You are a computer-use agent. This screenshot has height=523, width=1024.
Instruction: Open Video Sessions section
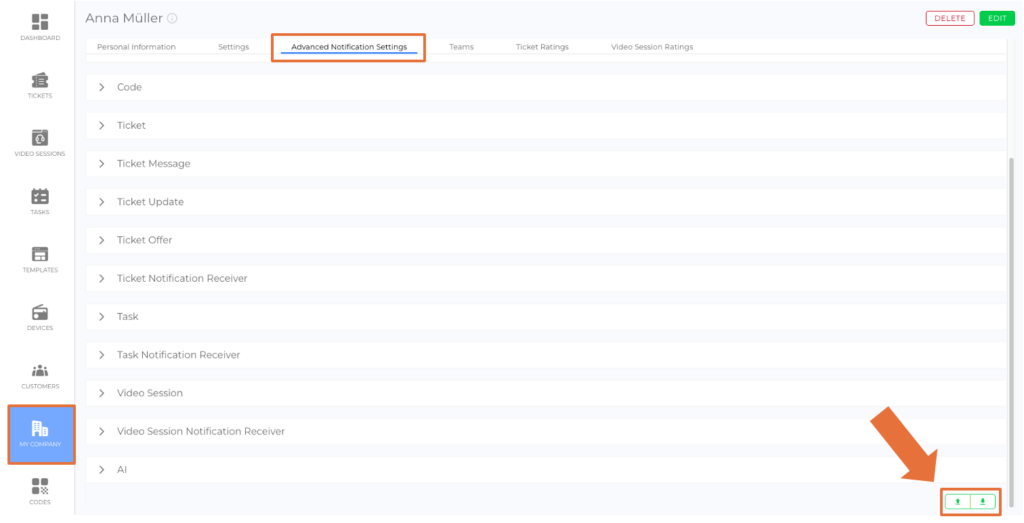(40, 143)
